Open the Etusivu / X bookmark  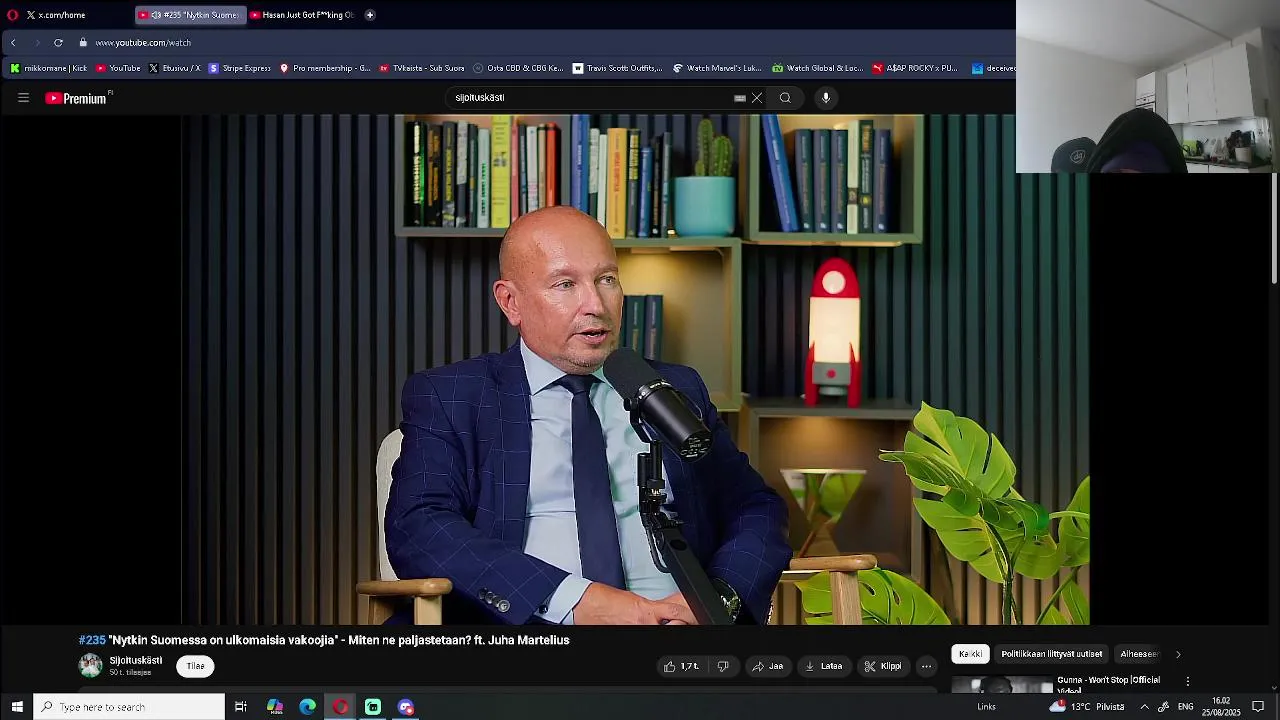coord(174,68)
